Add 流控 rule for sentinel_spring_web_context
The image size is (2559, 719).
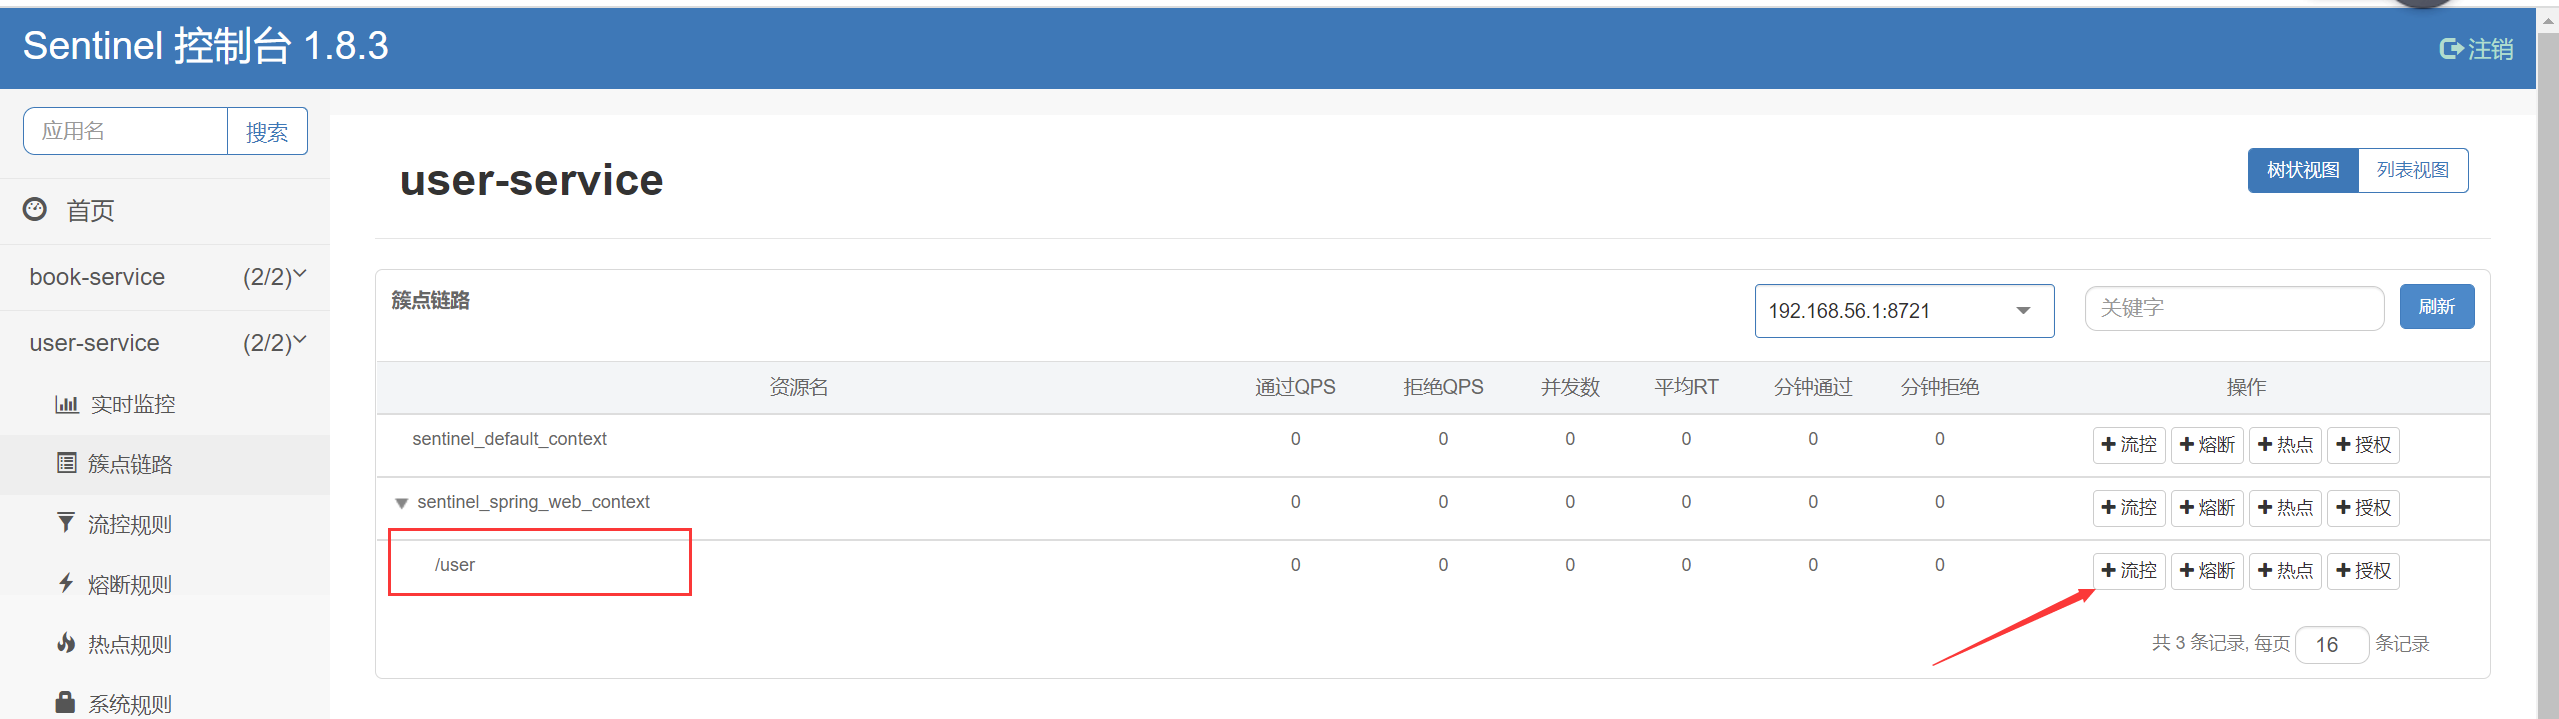tap(2129, 508)
